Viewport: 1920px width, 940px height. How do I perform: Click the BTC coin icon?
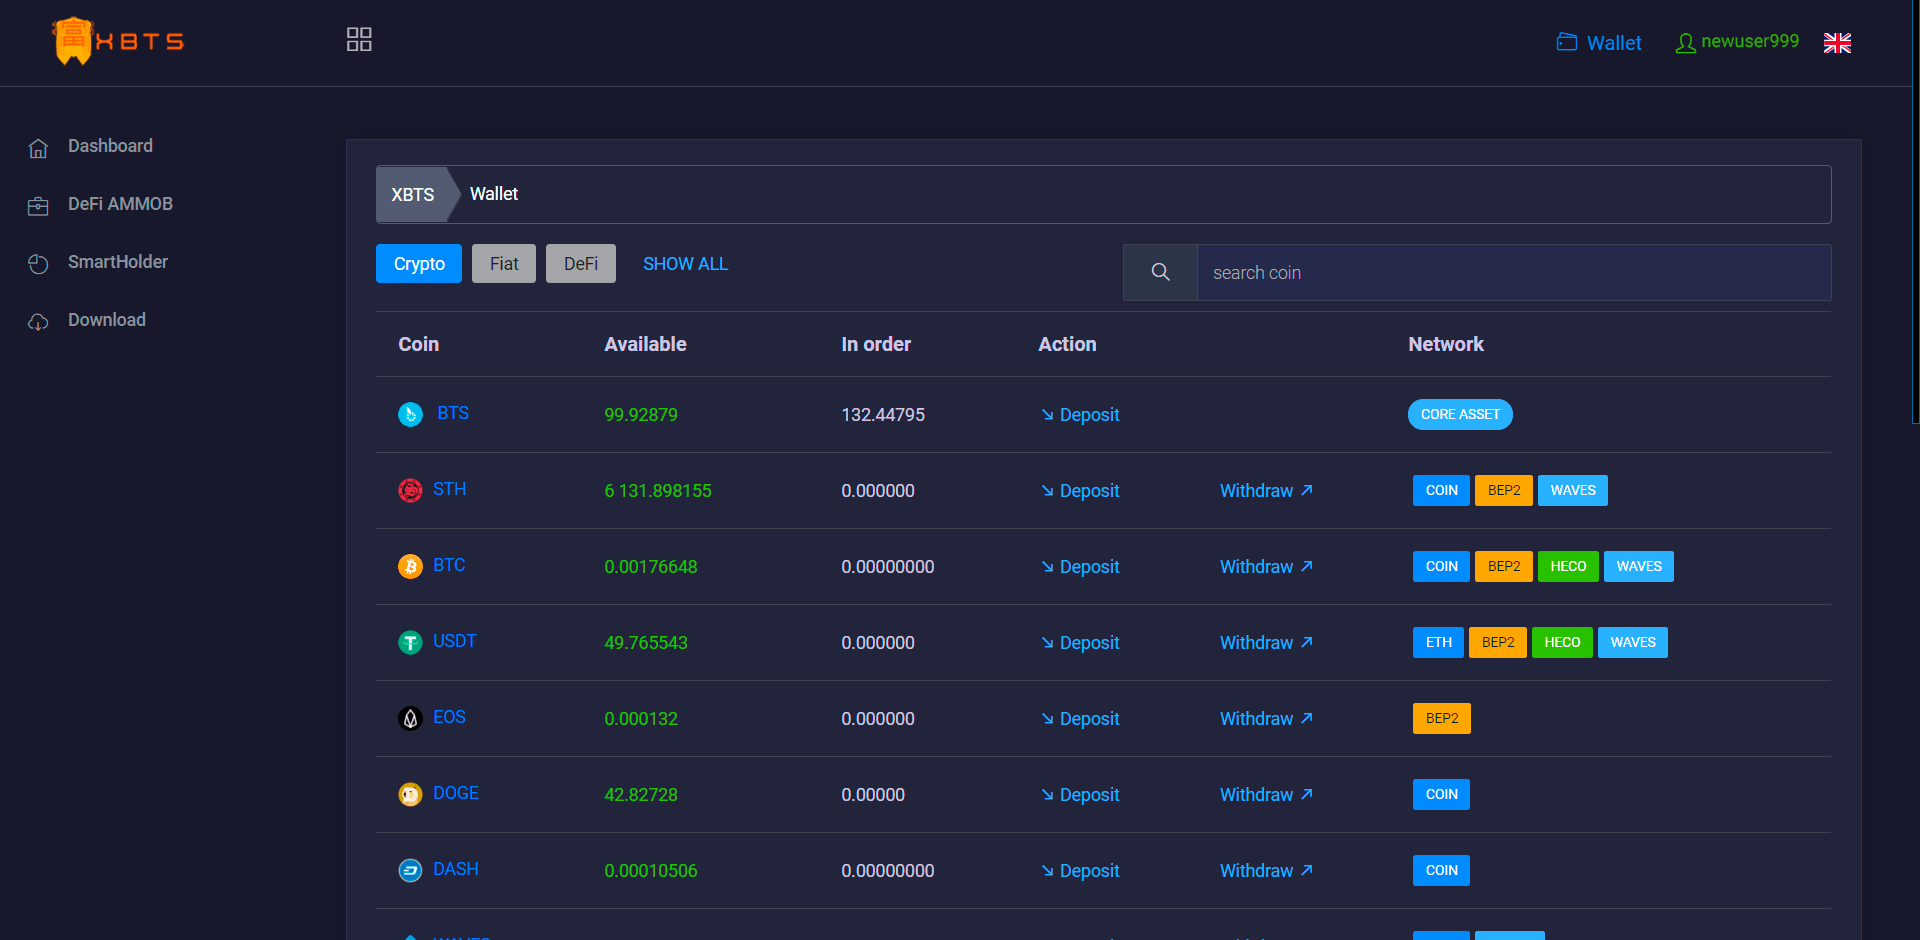click(x=410, y=566)
